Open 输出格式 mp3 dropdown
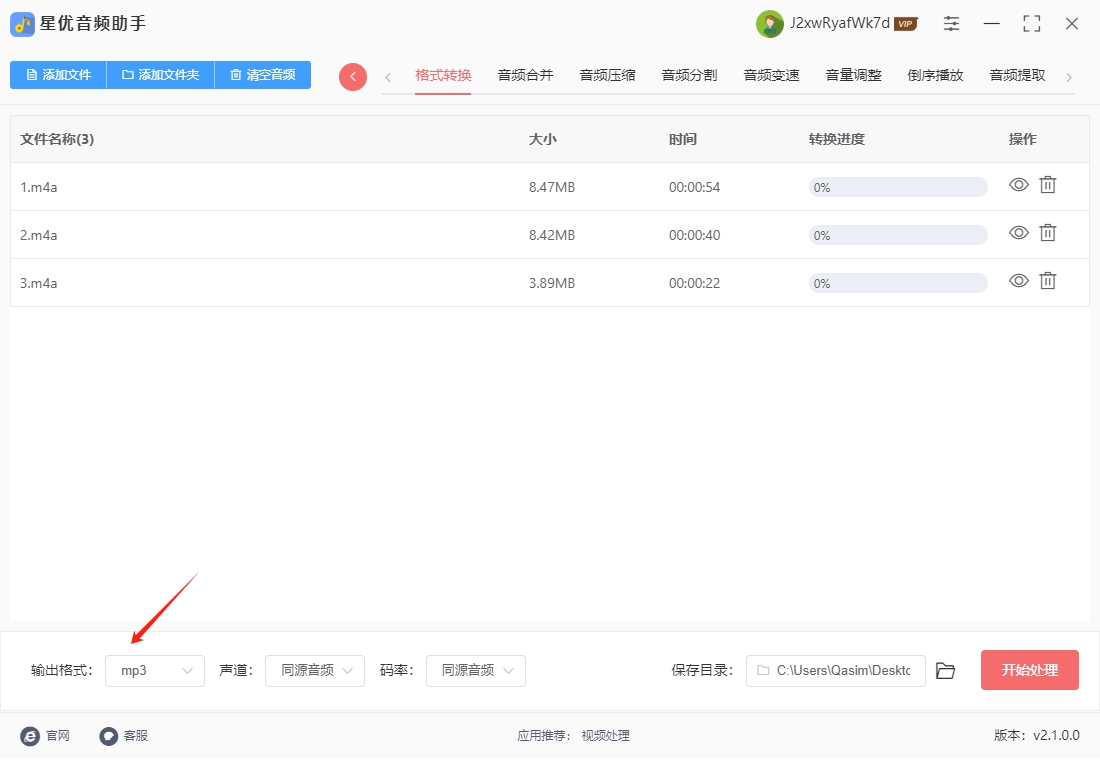The height and width of the screenshot is (760, 1100). [x=155, y=671]
